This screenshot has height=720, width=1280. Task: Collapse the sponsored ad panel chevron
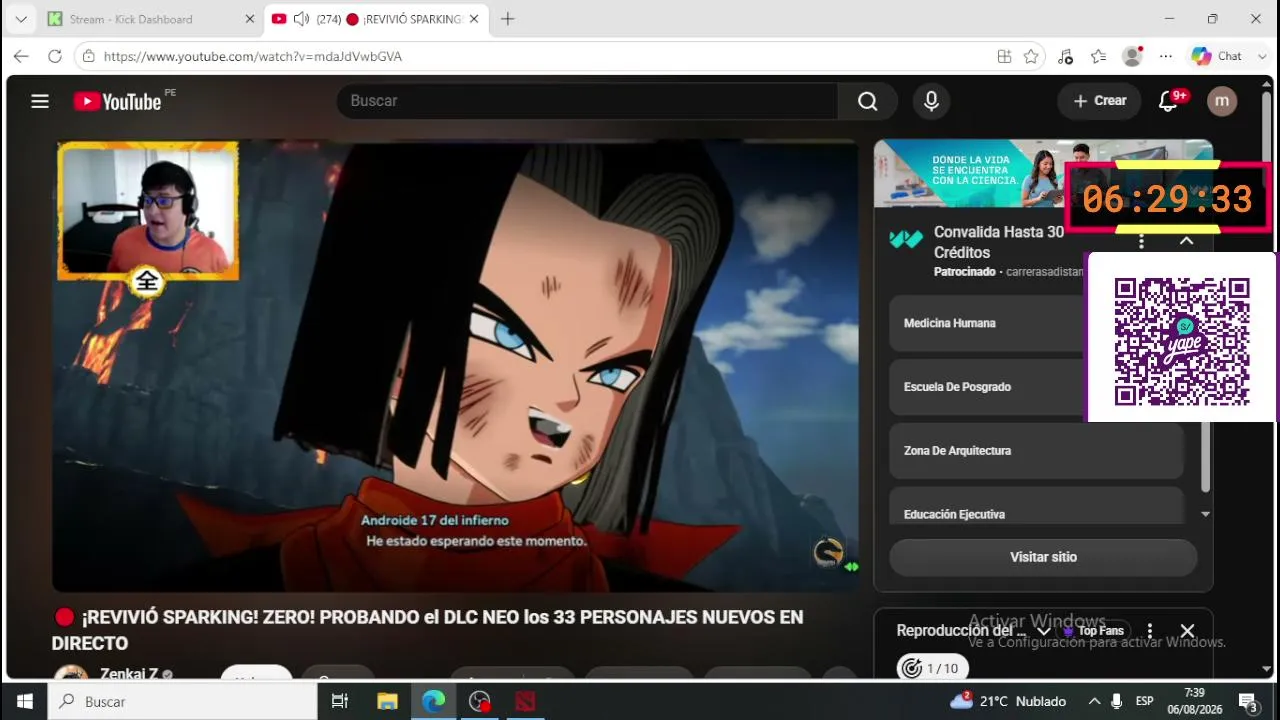[x=1186, y=241]
